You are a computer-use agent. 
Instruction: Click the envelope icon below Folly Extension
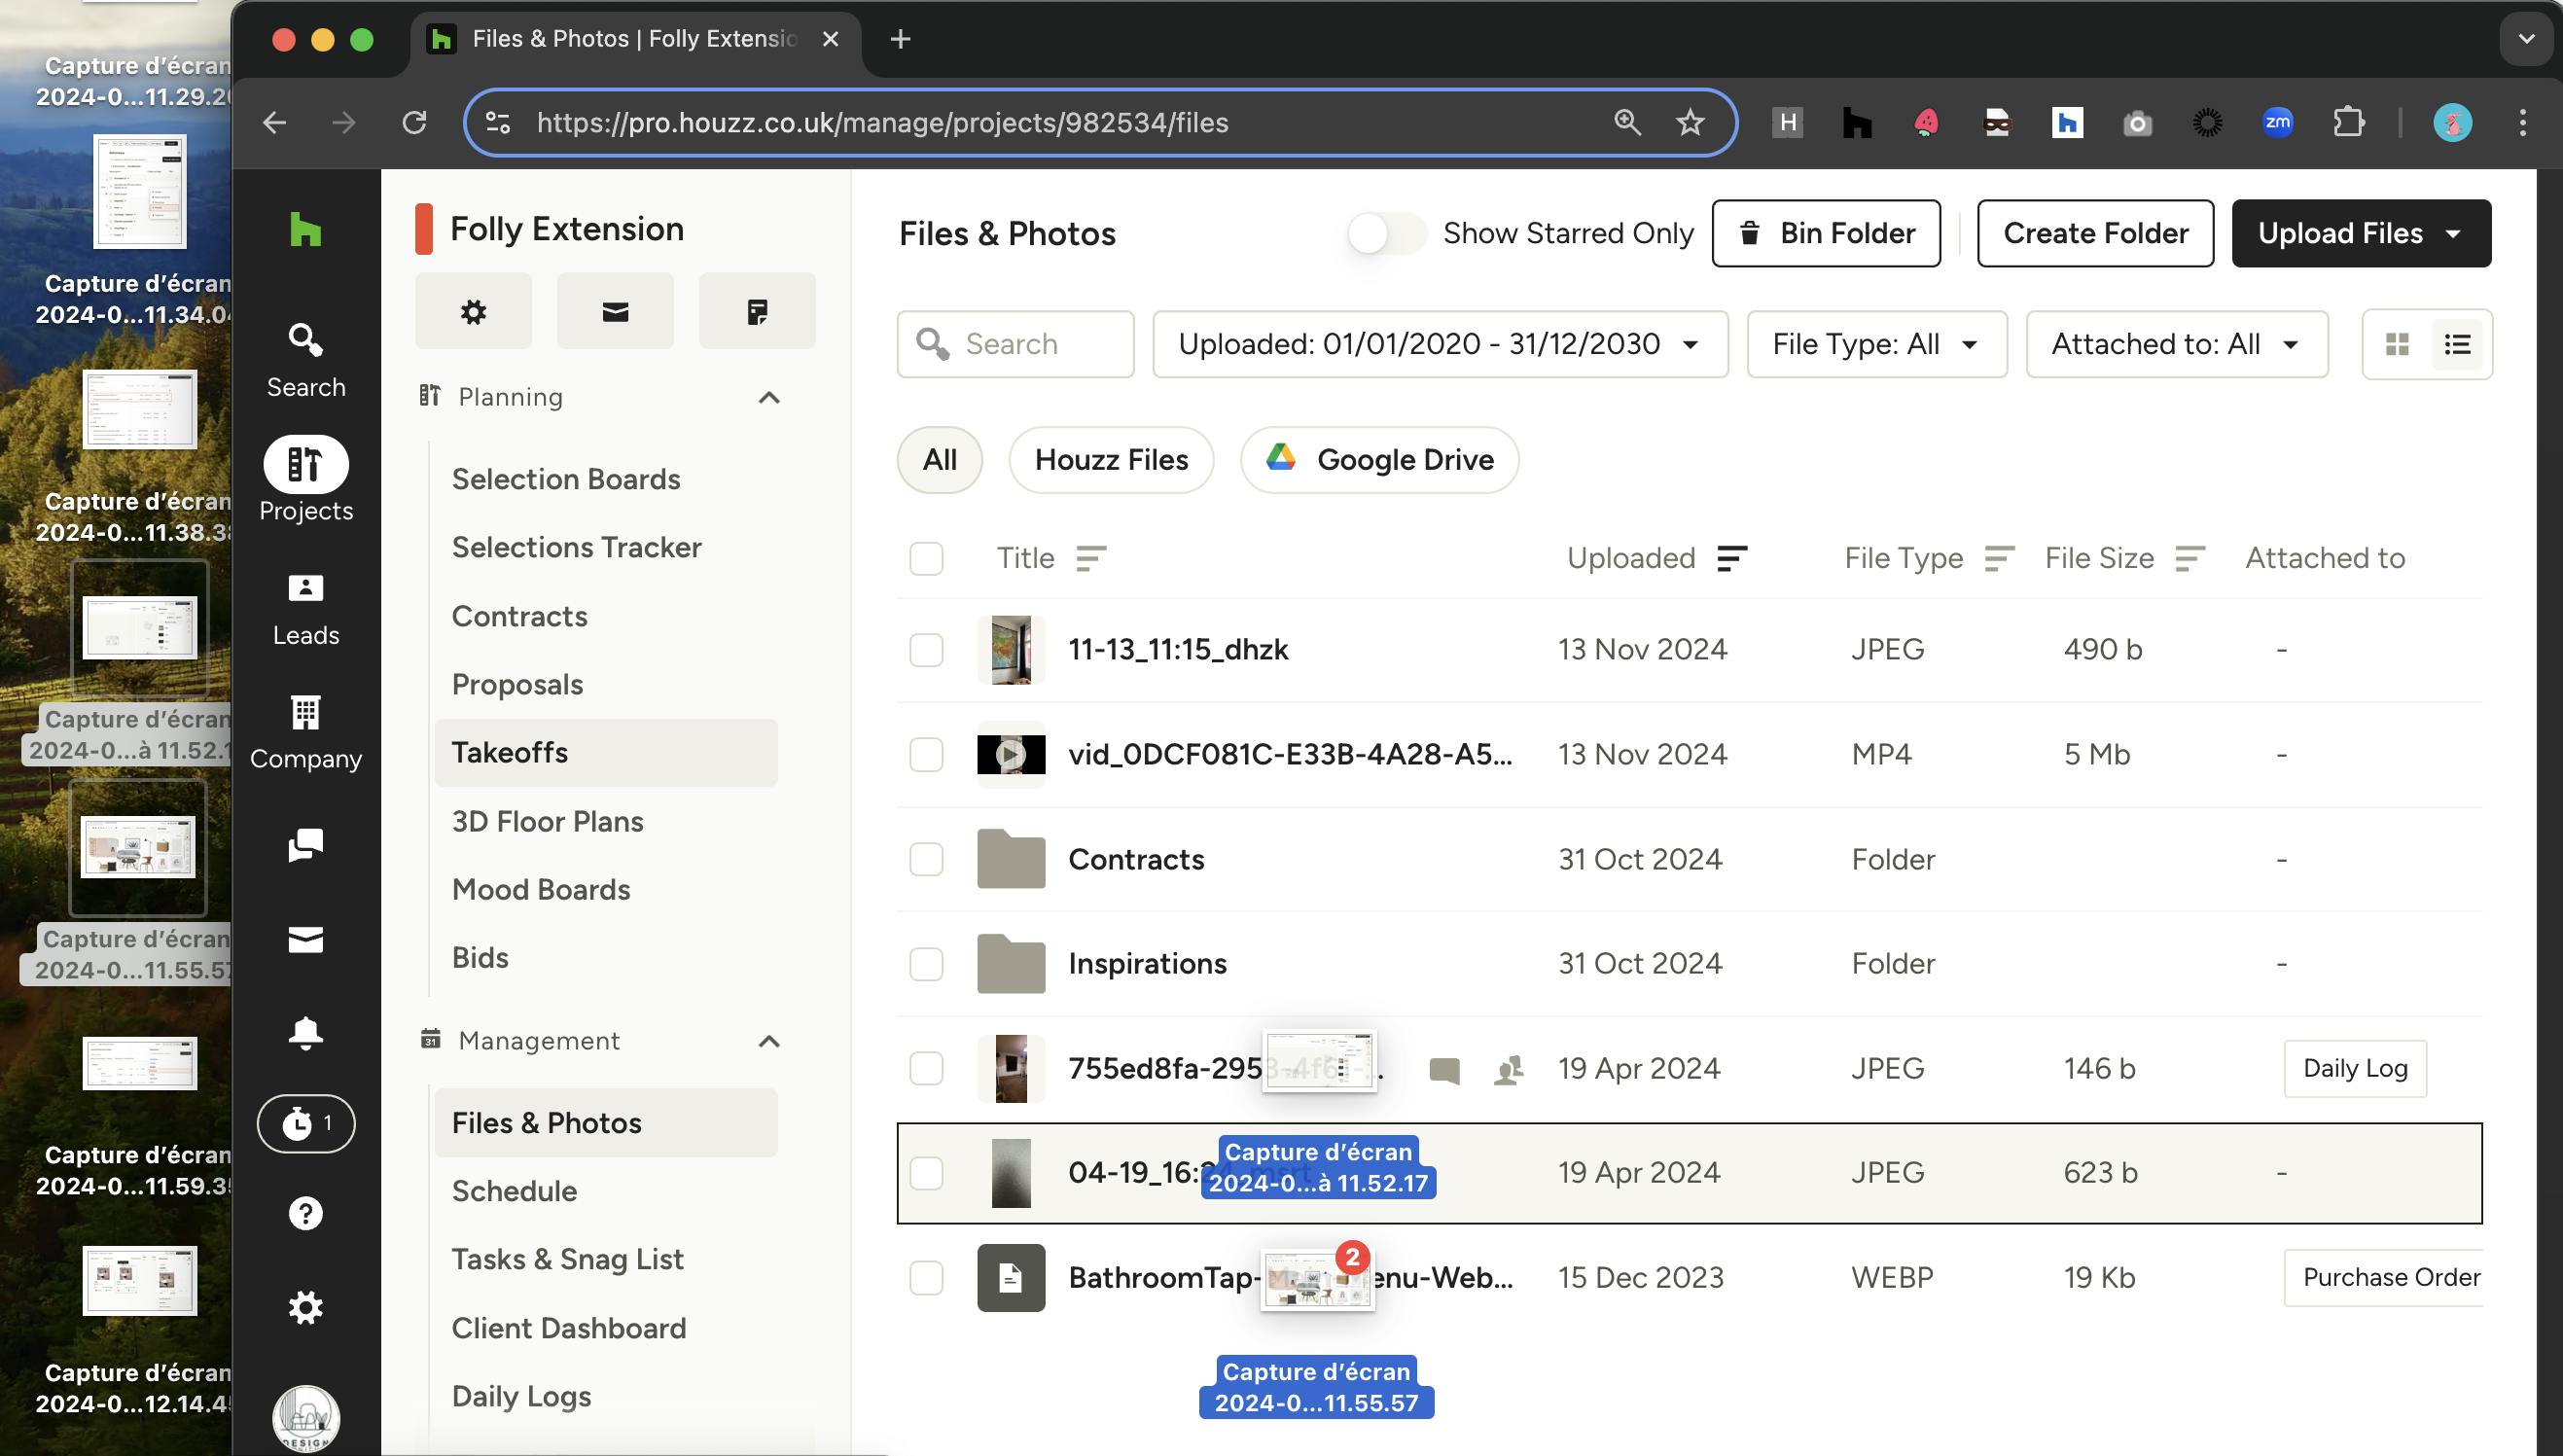pyautogui.click(x=614, y=310)
